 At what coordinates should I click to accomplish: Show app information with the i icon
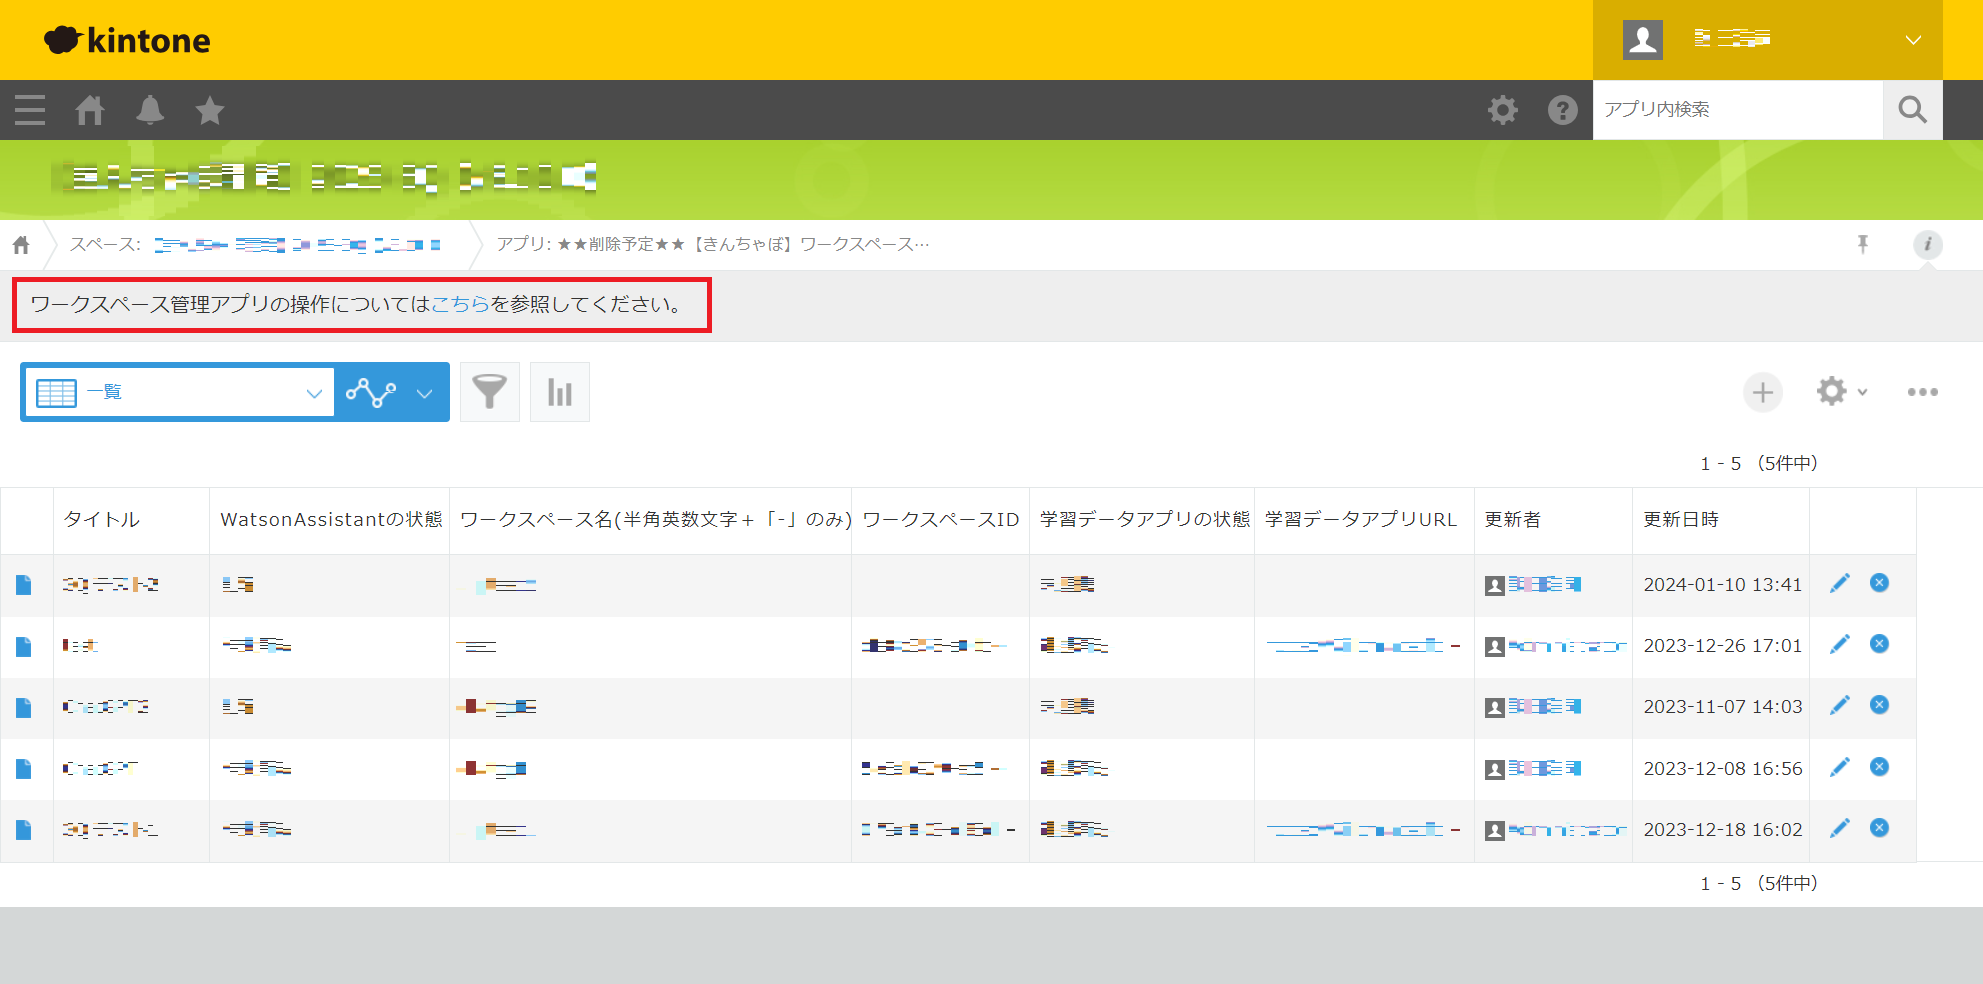1927,245
